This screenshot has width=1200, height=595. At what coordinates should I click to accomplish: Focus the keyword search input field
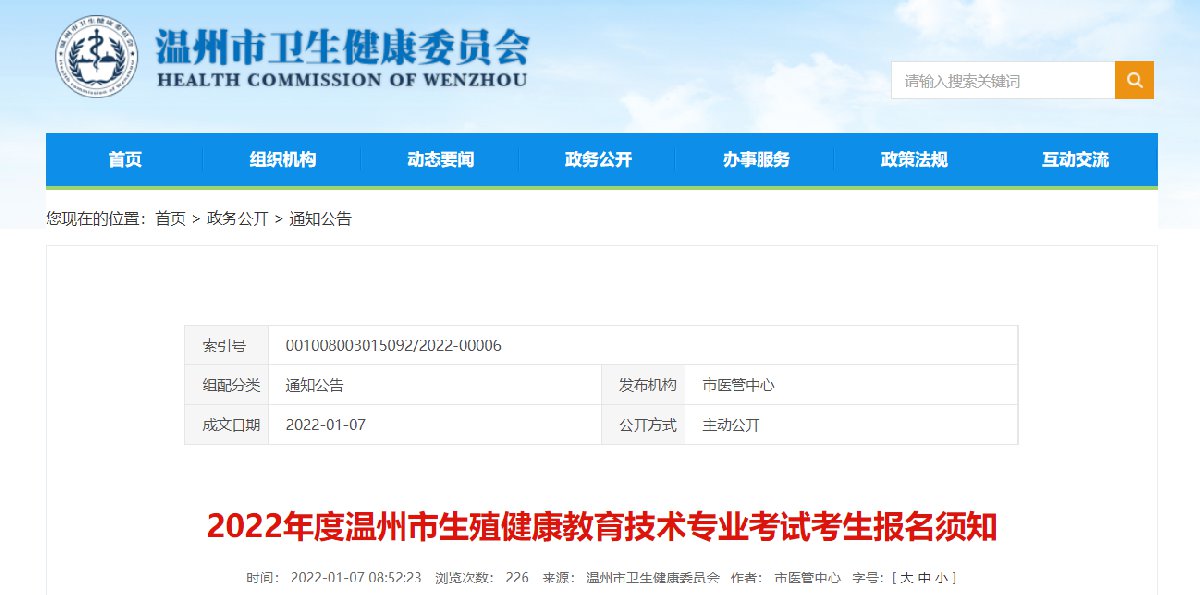1003,80
